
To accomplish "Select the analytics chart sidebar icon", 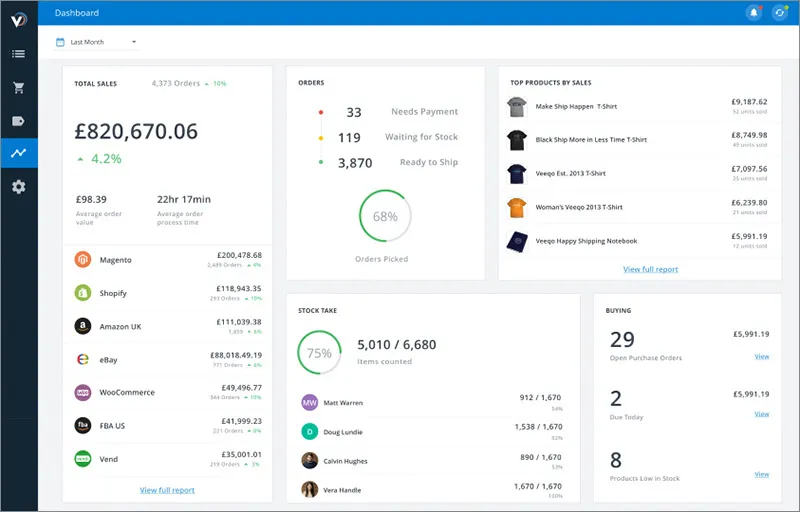I will click(x=19, y=152).
